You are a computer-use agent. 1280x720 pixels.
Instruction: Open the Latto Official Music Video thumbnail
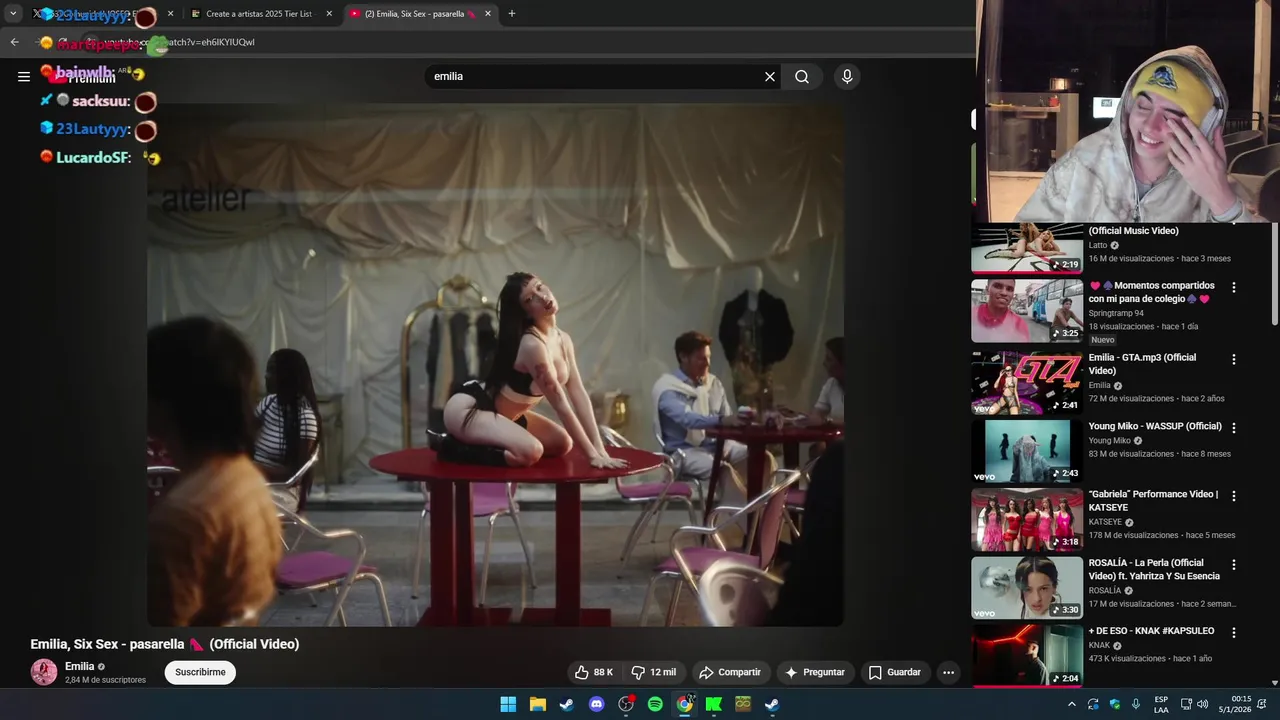point(1027,247)
